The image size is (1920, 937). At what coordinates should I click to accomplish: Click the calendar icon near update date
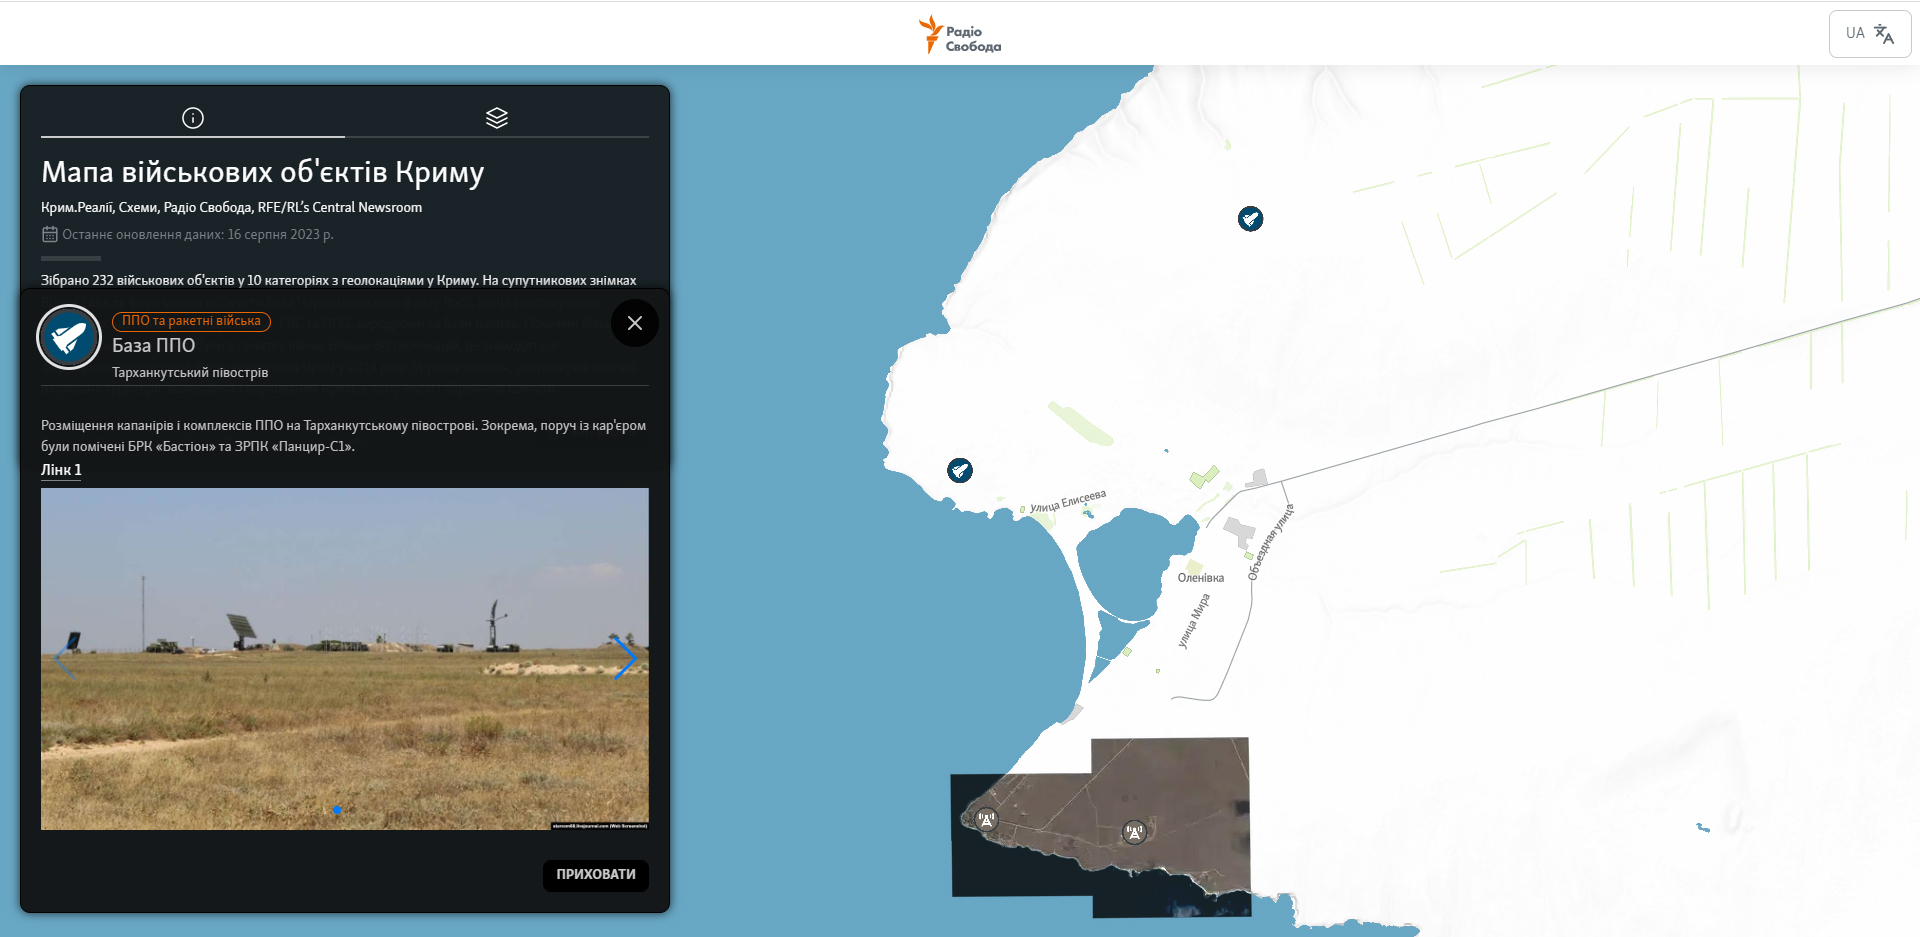click(x=50, y=235)
